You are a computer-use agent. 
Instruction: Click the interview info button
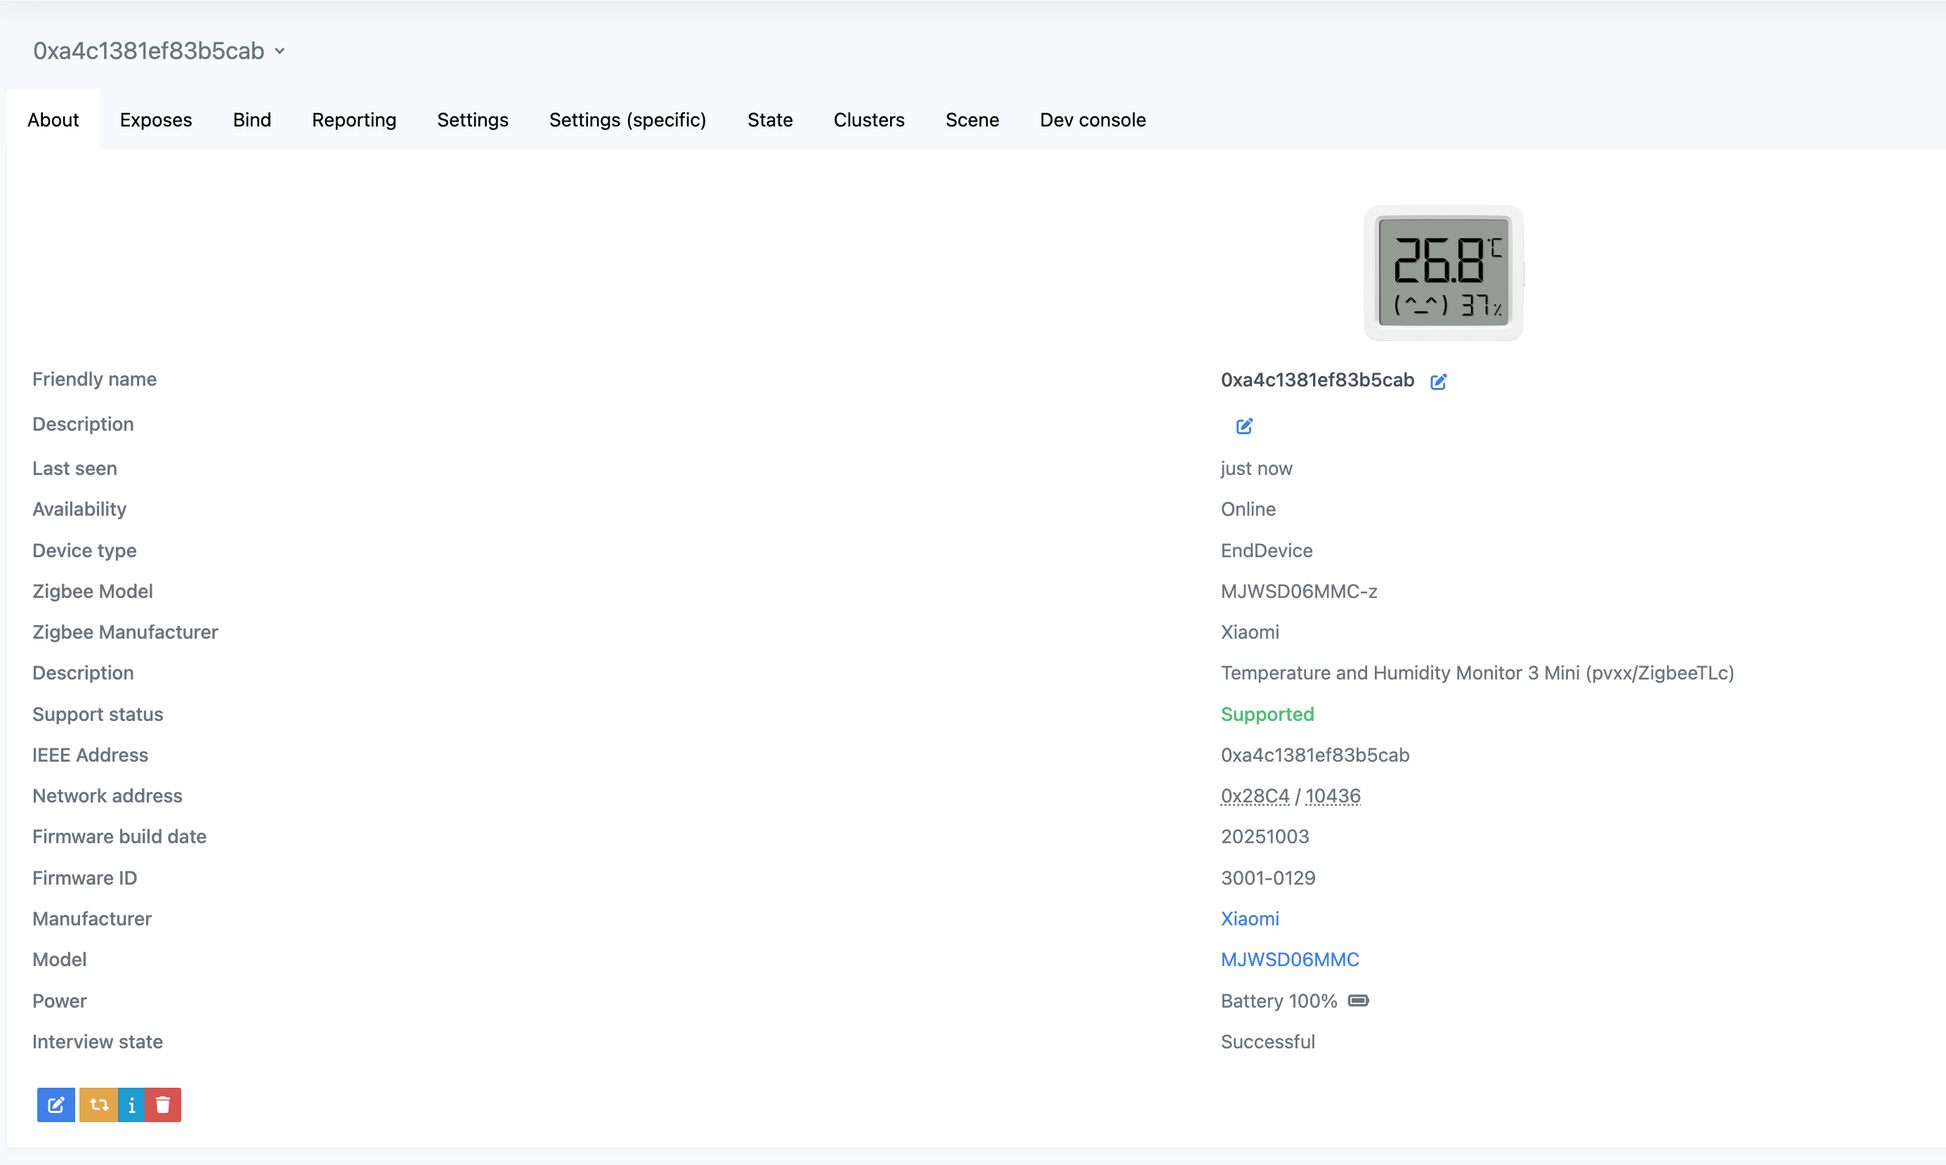tap(132, 1105)
